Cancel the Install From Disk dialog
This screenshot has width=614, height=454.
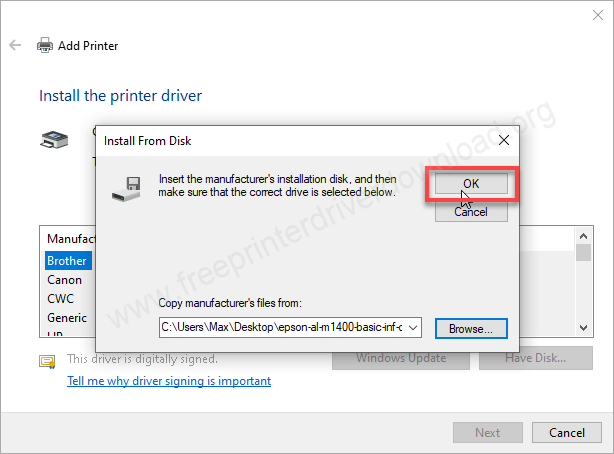(x=471, y=212)
